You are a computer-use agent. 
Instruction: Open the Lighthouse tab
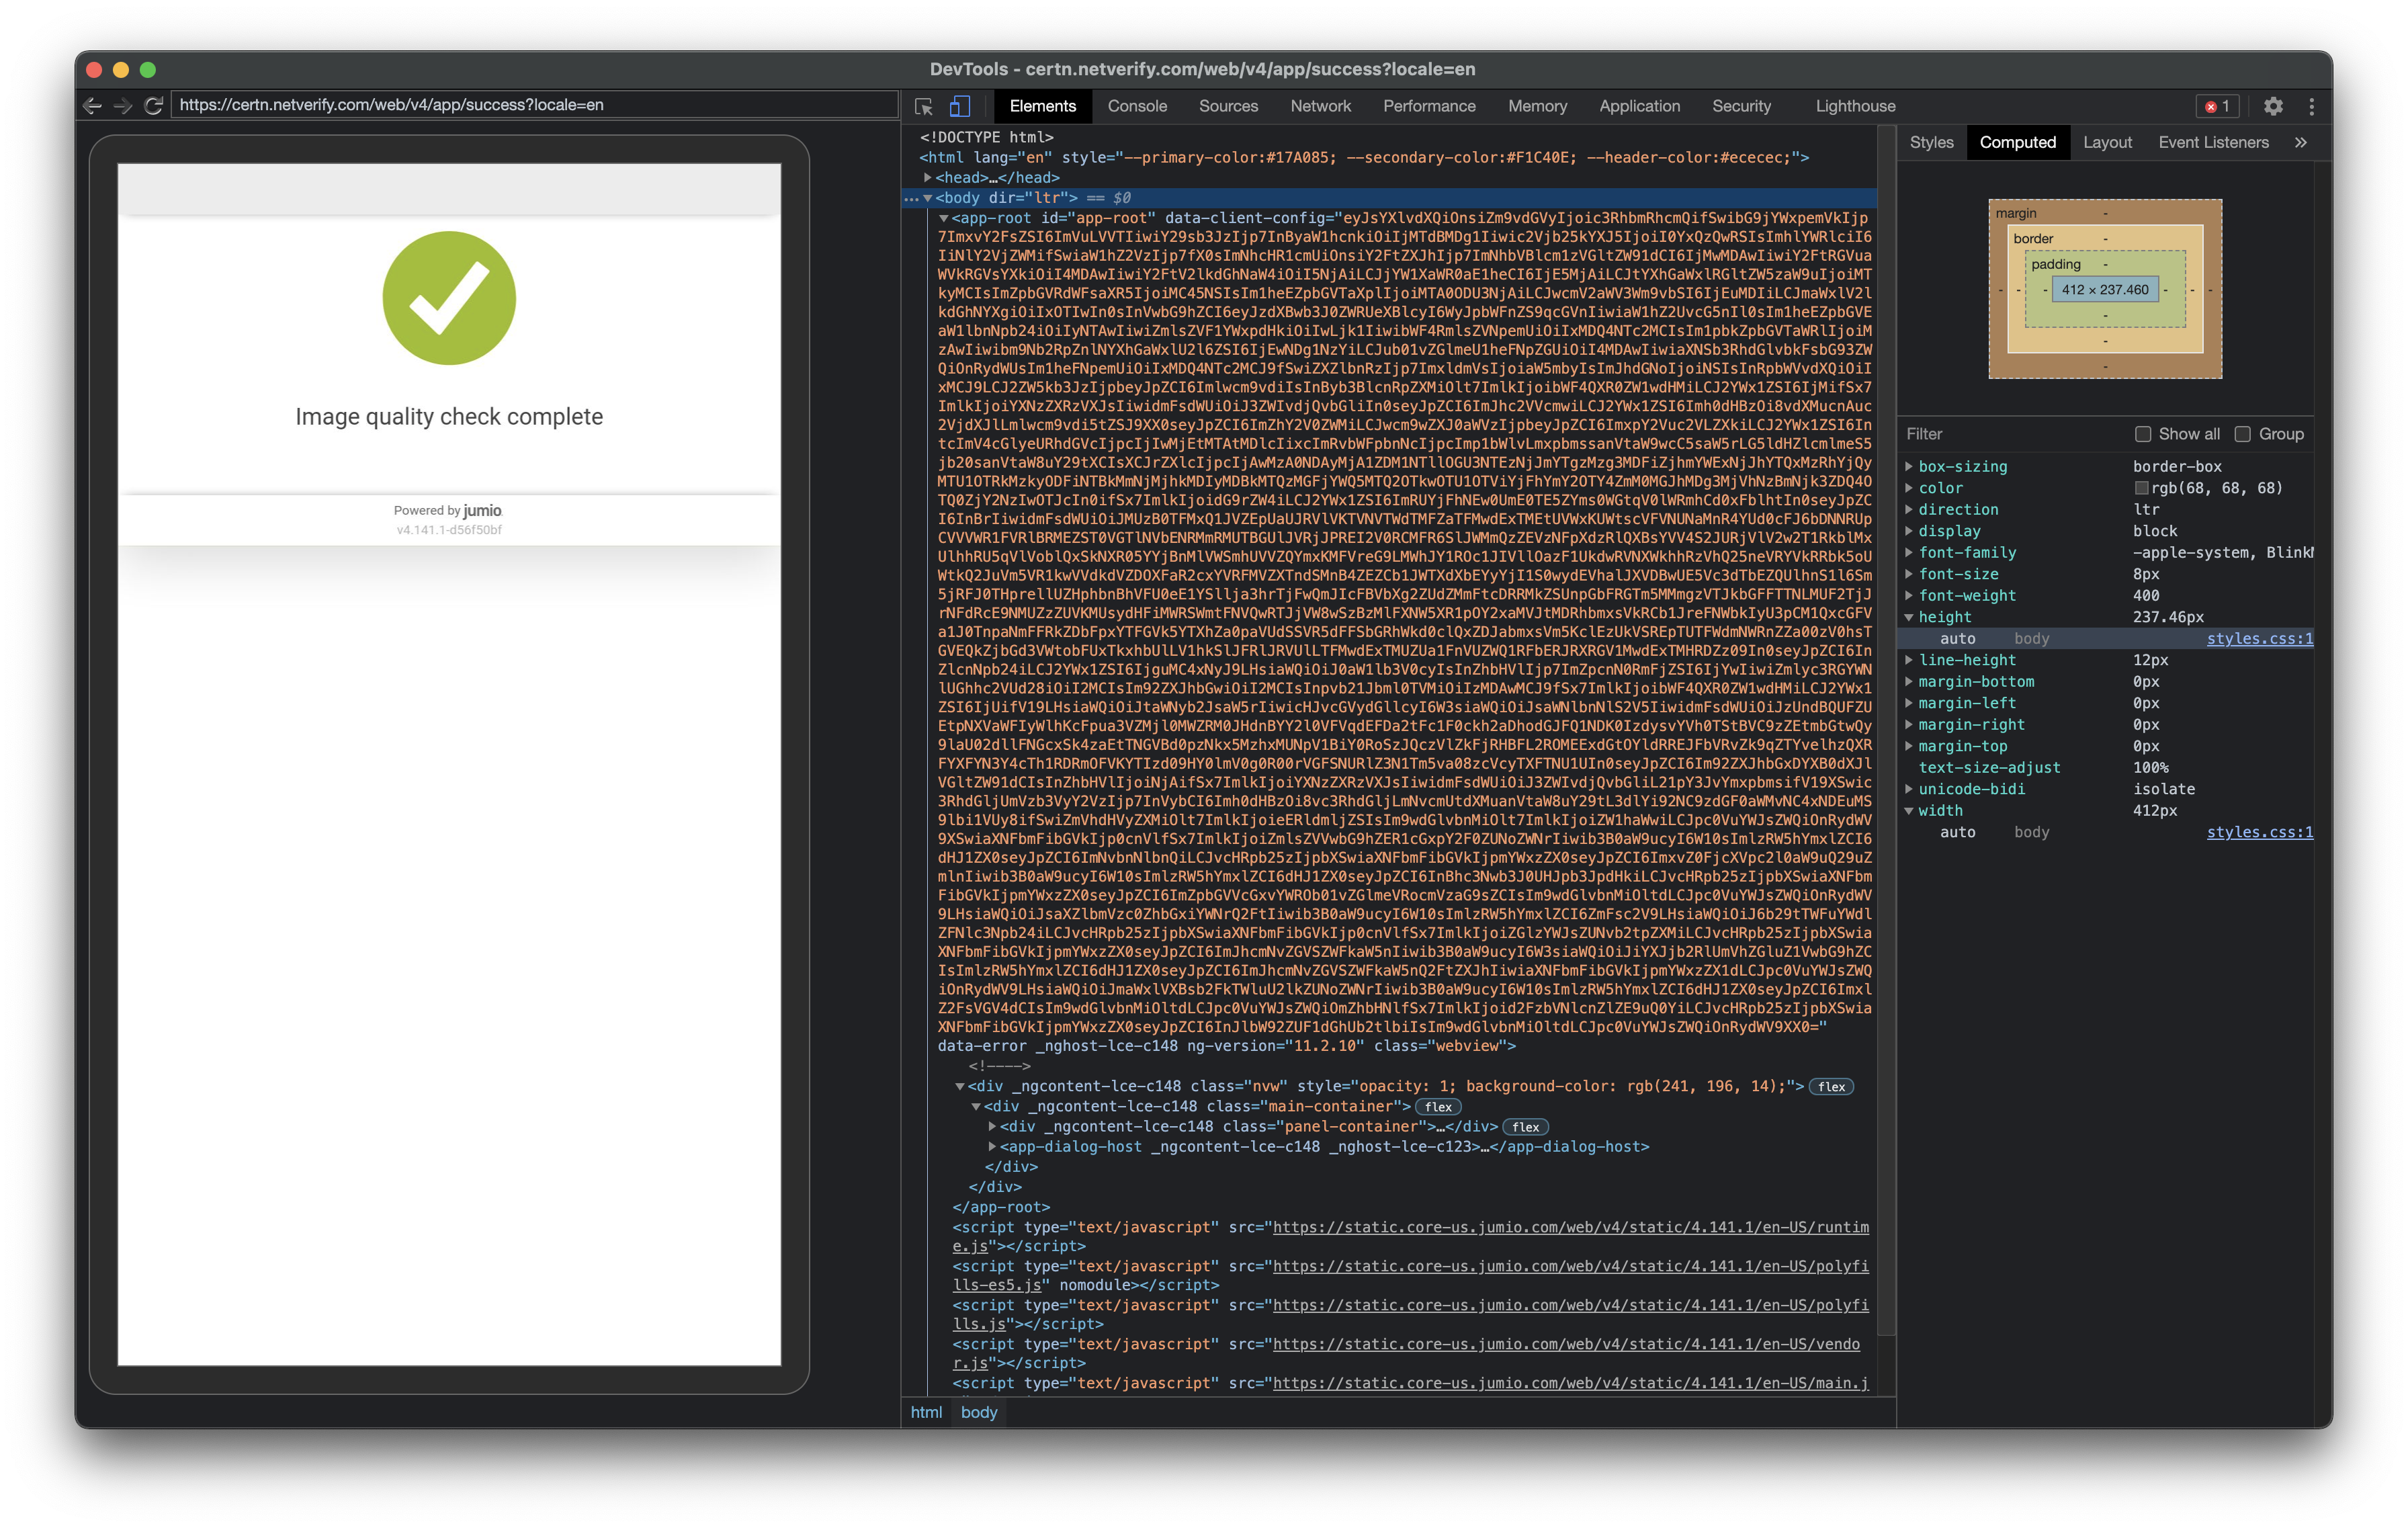click(x=1855, y=106)
